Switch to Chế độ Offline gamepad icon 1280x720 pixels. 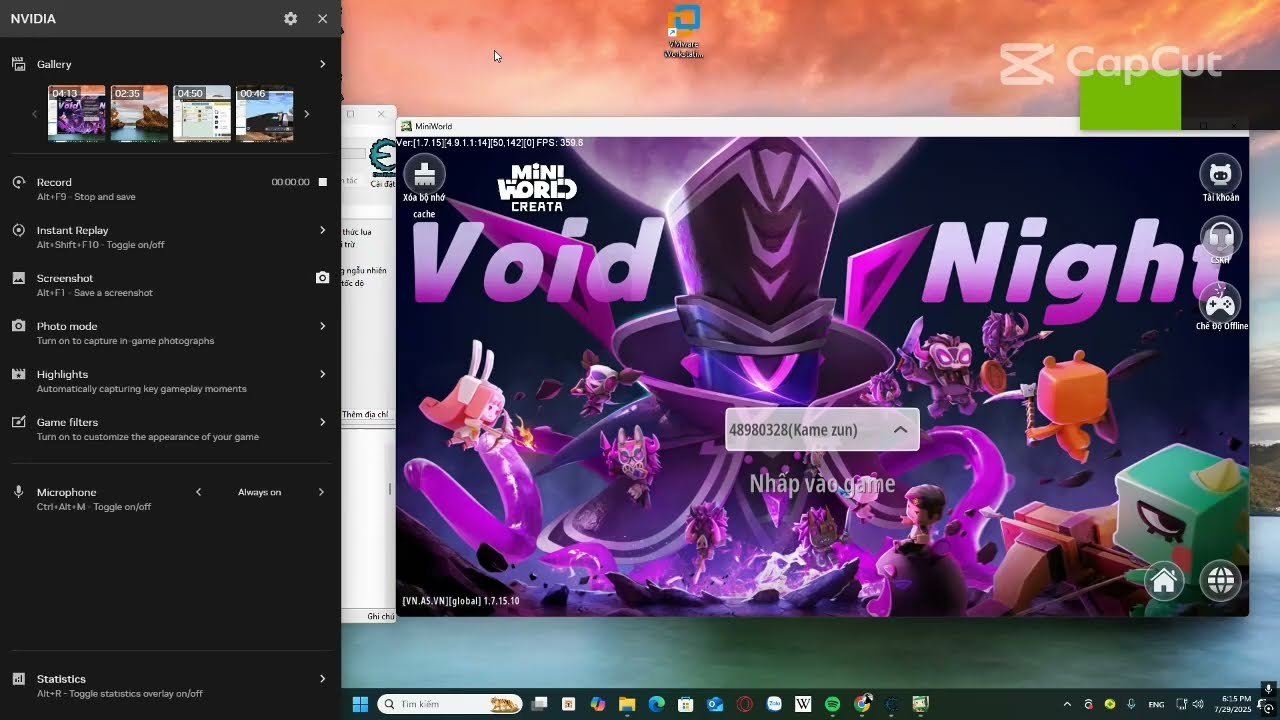click(x=1220, y=303)
